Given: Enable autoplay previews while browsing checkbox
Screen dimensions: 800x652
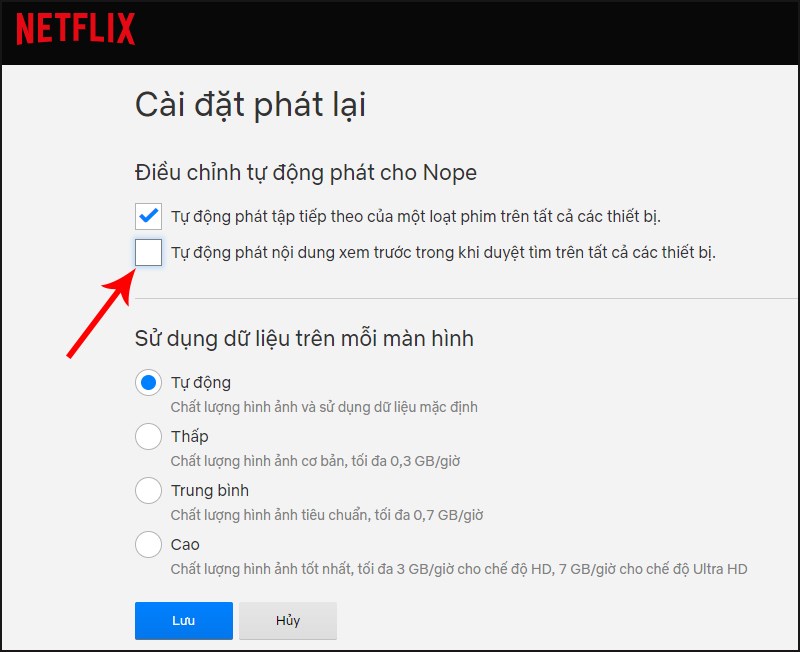Looking at the screenshot, I should [148, 253].
